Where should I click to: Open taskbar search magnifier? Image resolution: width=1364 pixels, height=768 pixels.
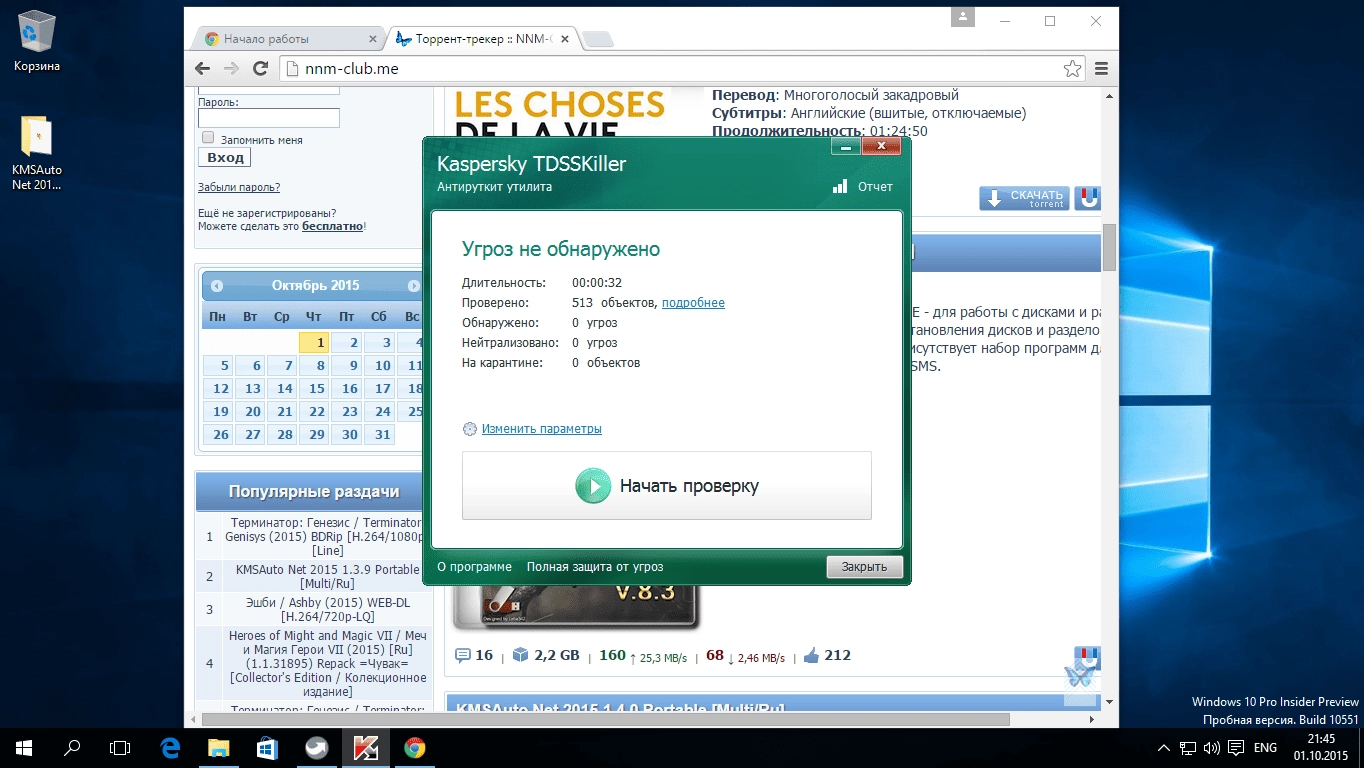tap(72, 747)
